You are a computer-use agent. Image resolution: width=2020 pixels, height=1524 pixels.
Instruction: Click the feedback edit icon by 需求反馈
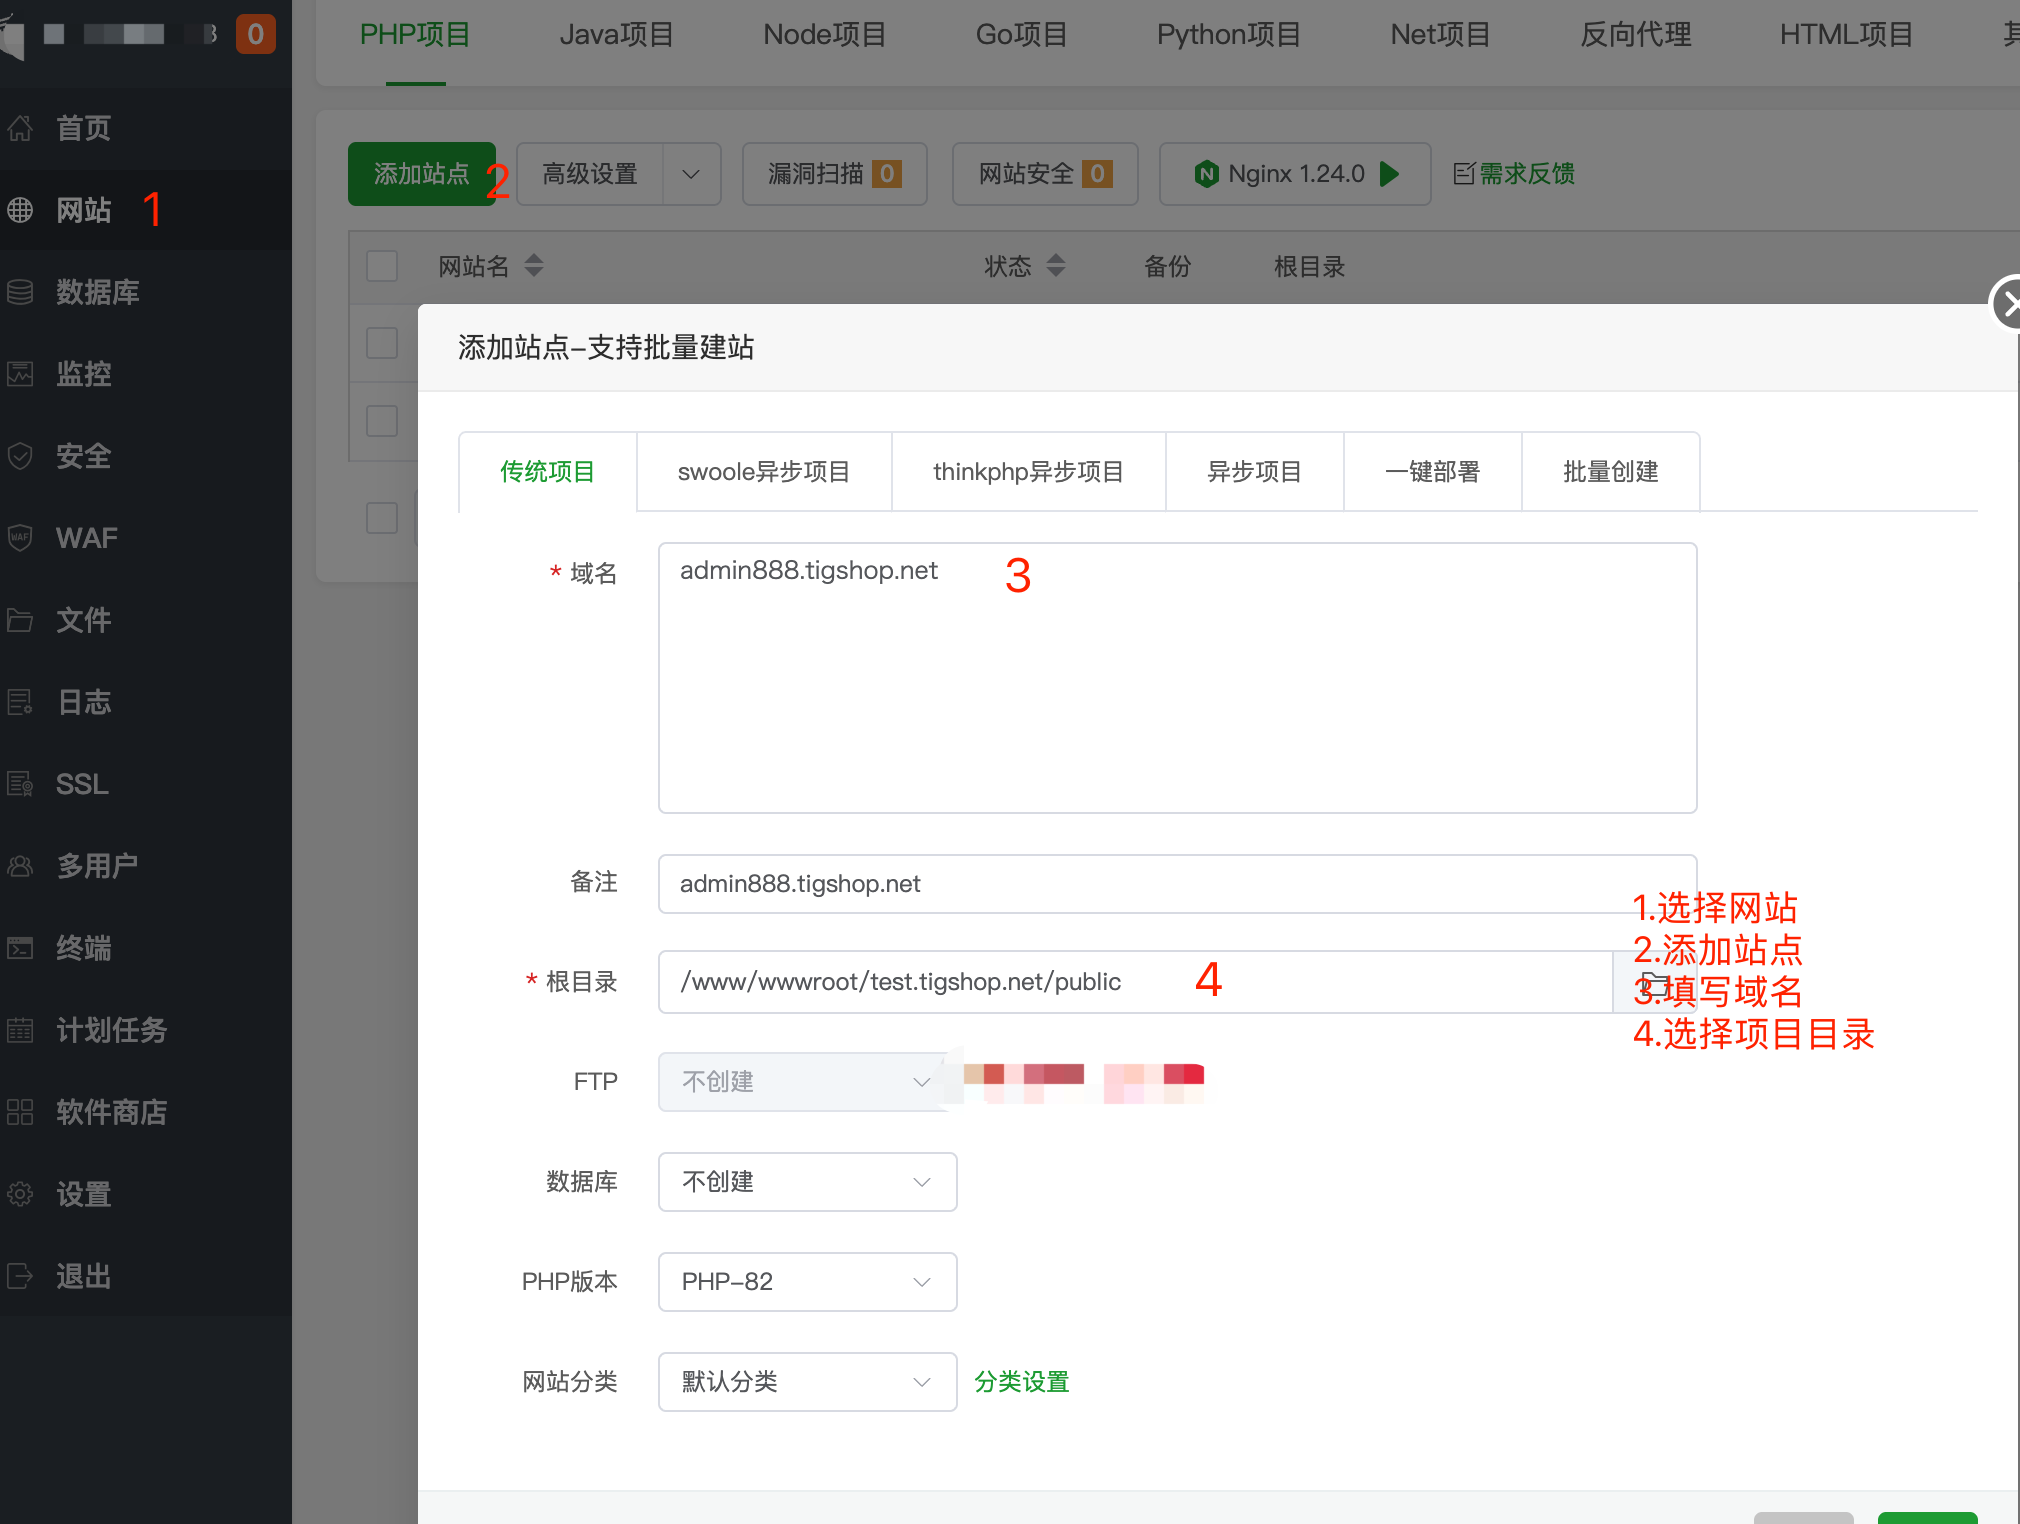(1464, 174)
